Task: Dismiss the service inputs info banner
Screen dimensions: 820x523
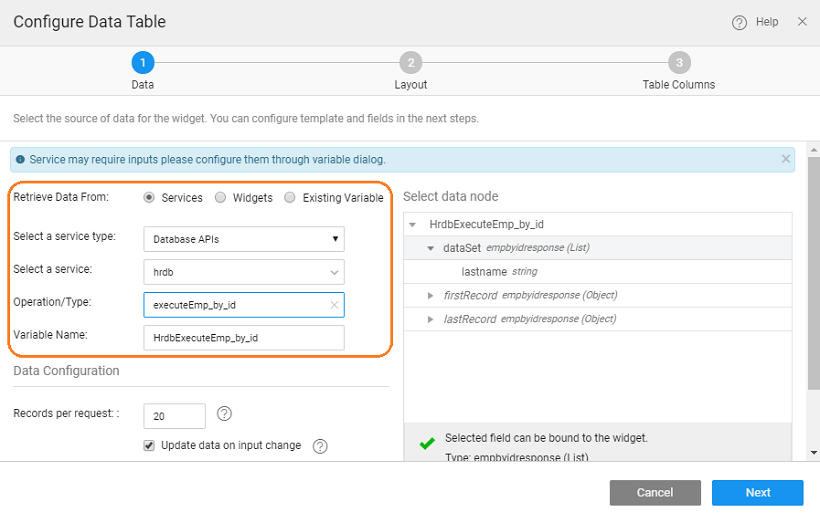Action: pyautogui.click(x=785, y=158)
